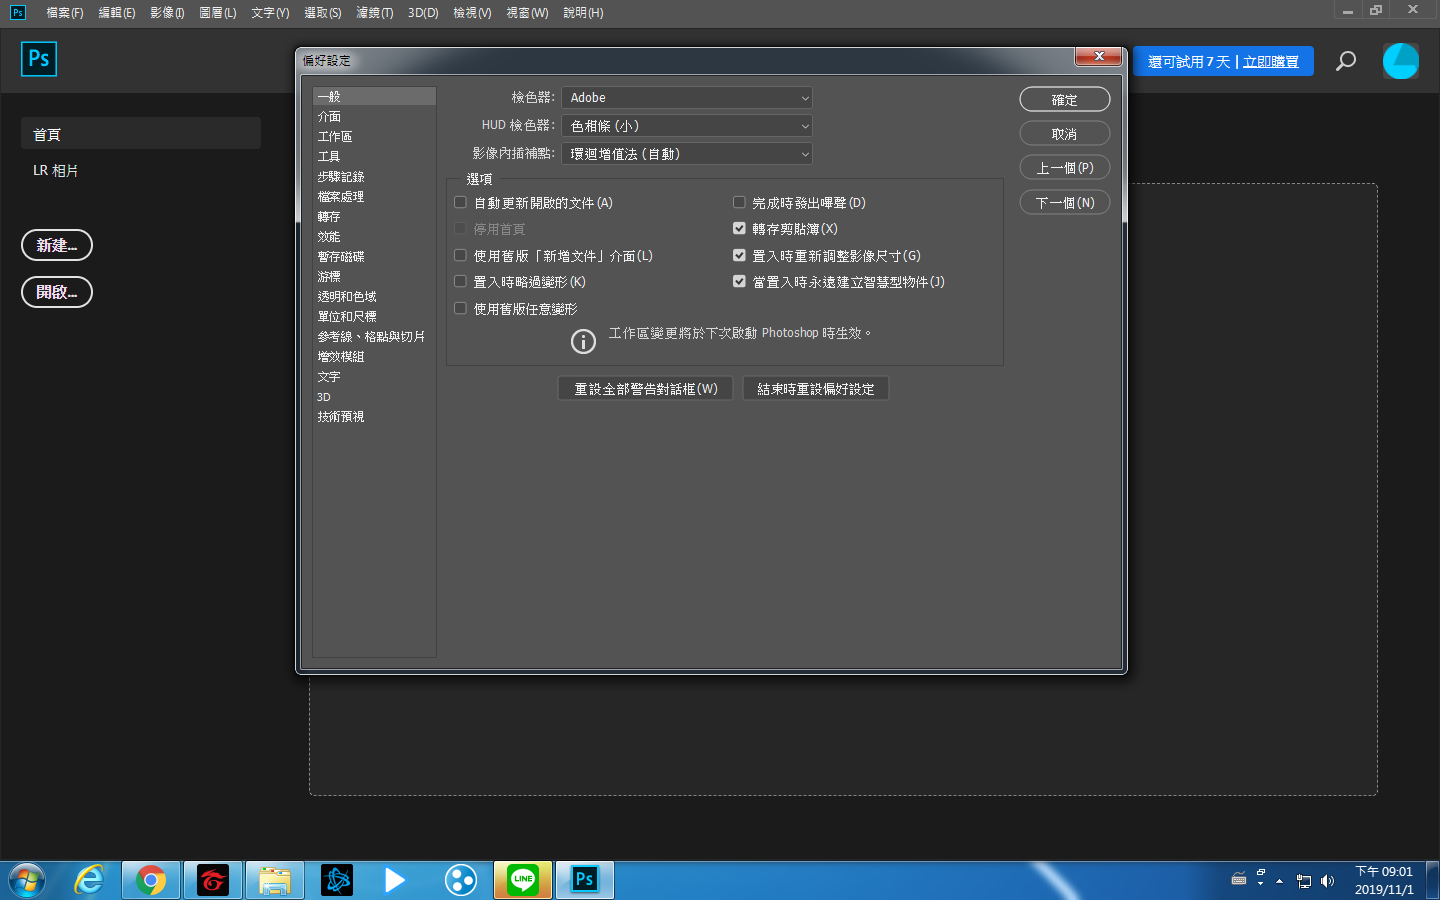
Task: Open the 檔案(F) menu
Action: pos(65,13)
